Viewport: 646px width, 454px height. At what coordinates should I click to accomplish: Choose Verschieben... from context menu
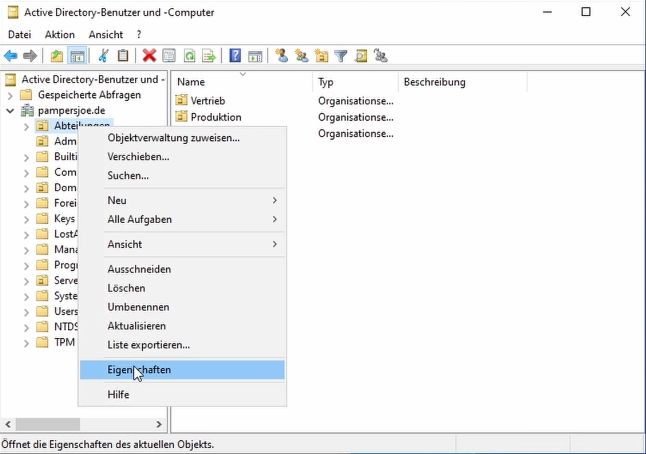point(182,157)
